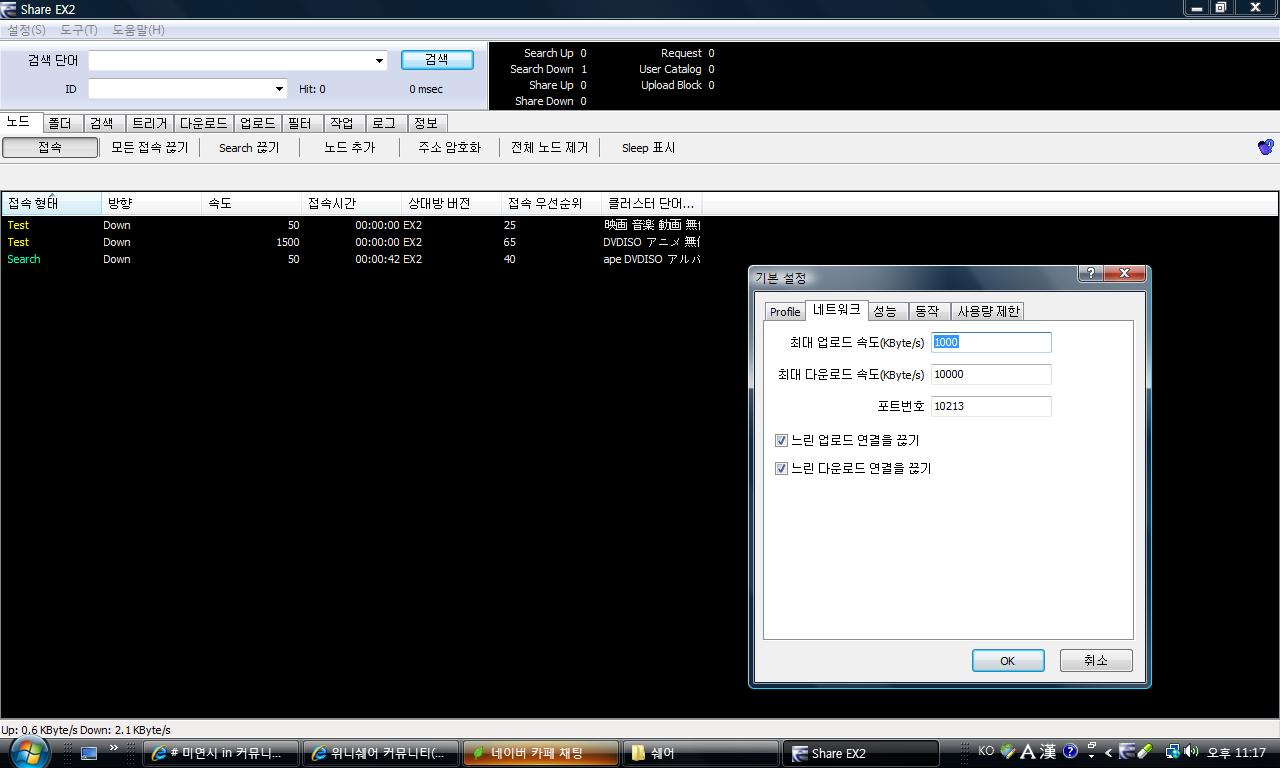Click the help question button in dialog title
This screenshot has height=768, width=1280.
click(x=1091, y=273)
